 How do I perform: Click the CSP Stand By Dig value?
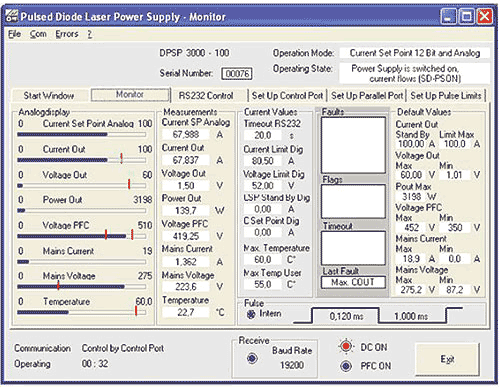pos(263,209)
